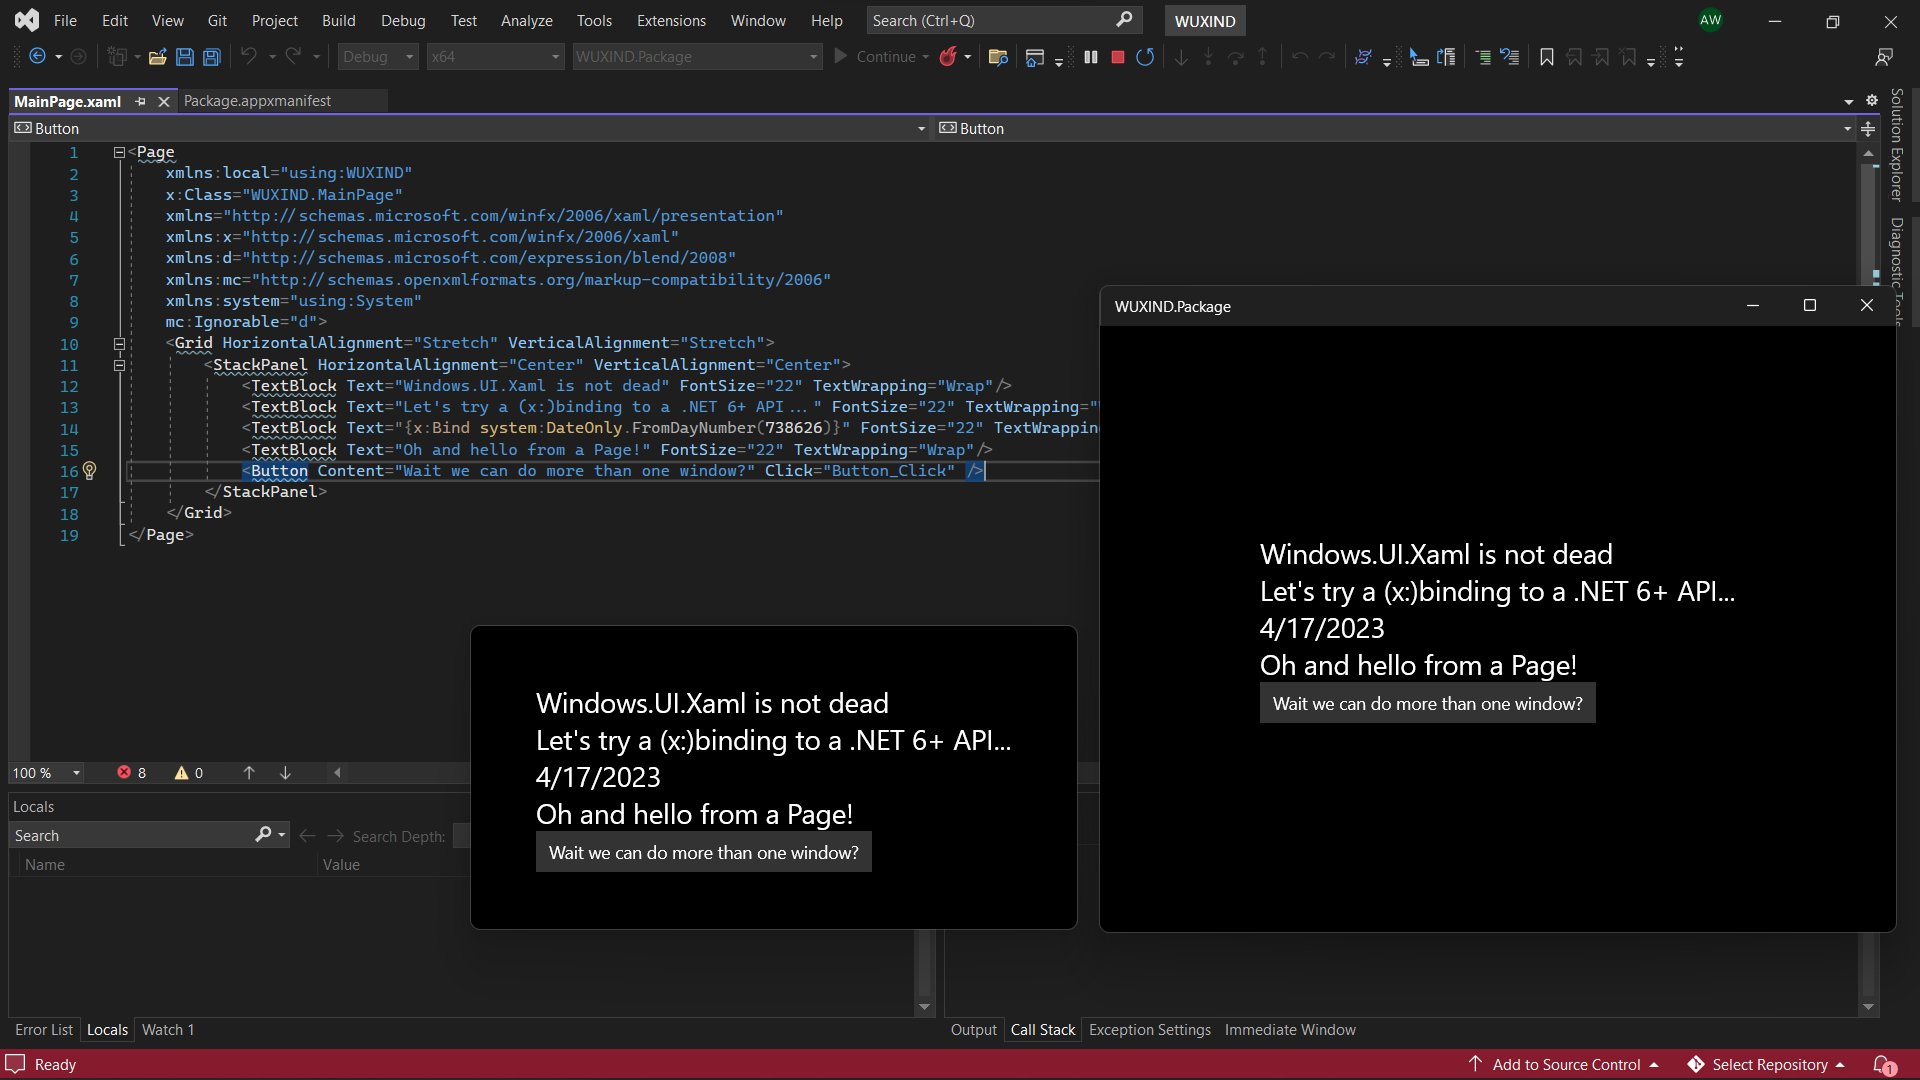Click the lightbulb on line 16
Screen dimensions: 1920x1080
[x=90, y=471]
